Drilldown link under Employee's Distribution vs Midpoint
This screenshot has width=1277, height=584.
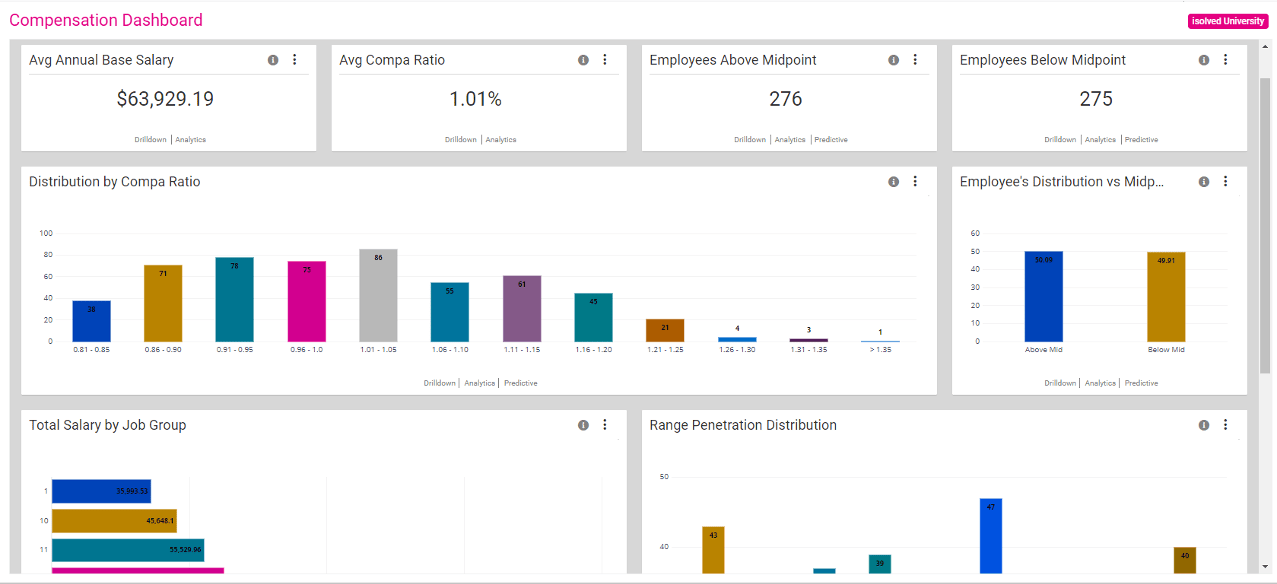(x=1060, y=383)
